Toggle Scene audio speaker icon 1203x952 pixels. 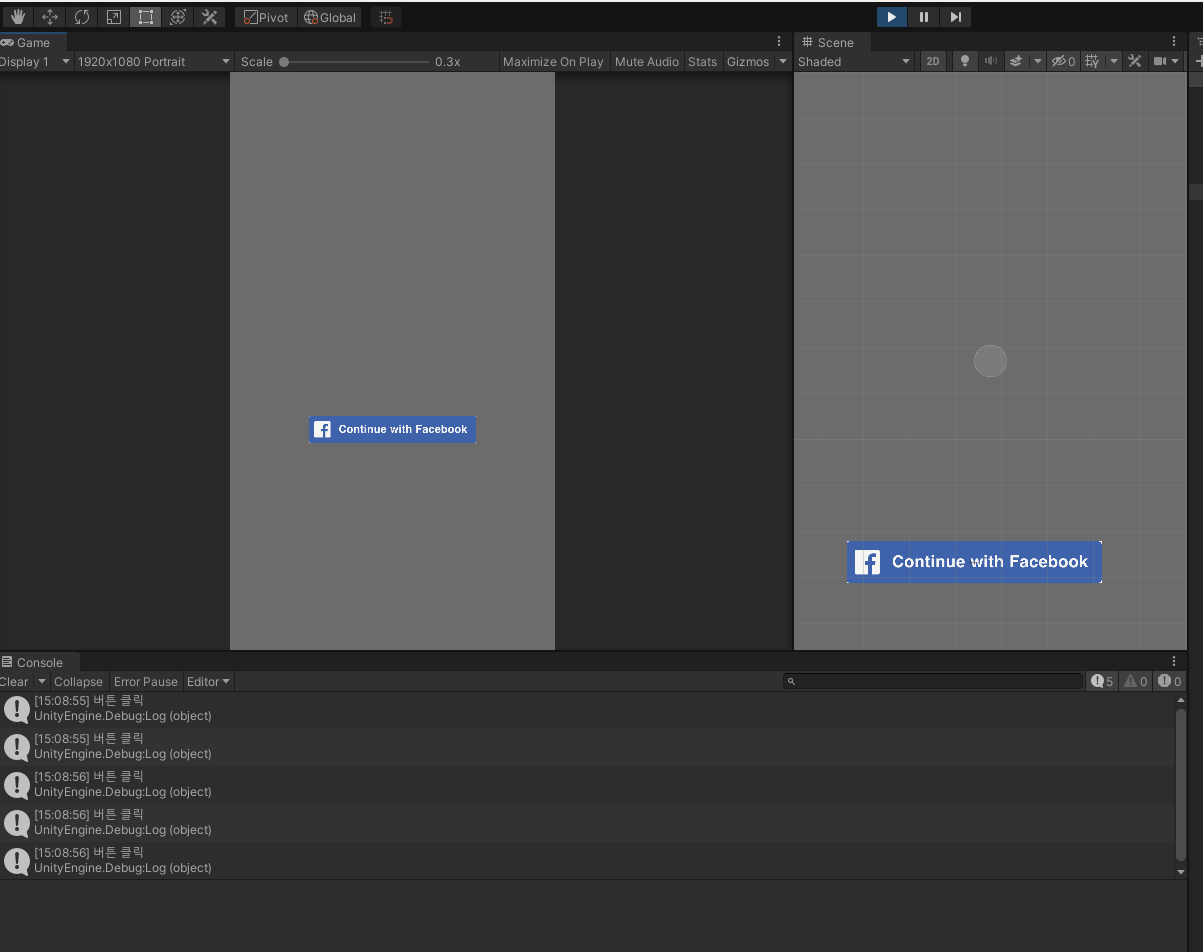[990, 61]
